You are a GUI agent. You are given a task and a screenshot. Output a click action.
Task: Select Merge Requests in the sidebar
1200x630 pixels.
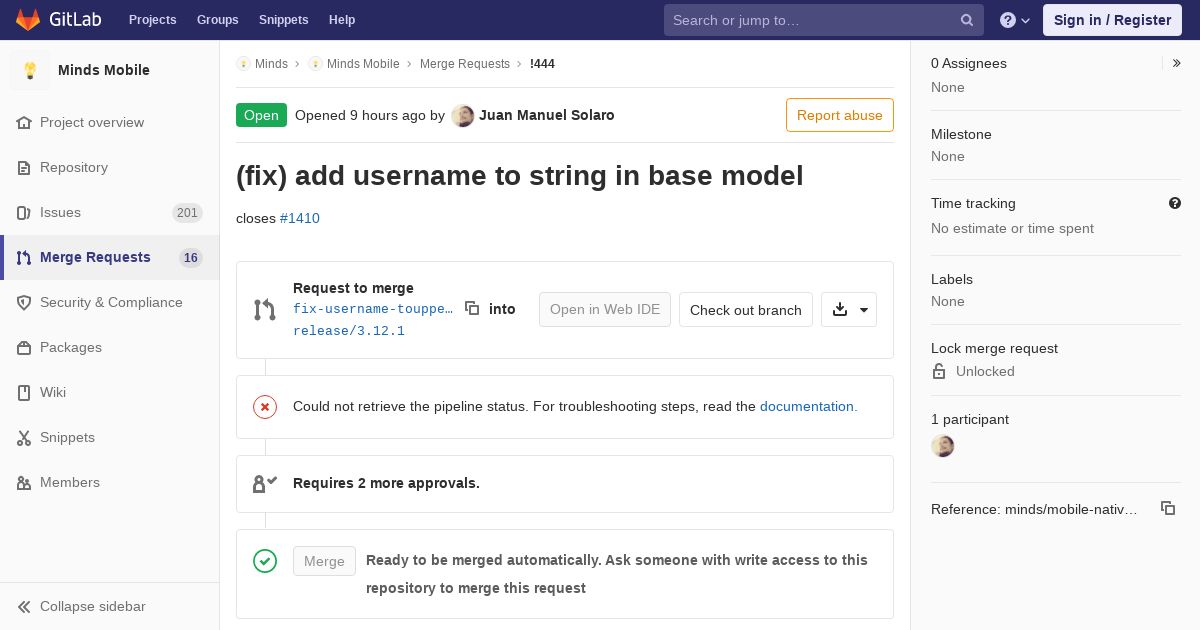point(95,257)
